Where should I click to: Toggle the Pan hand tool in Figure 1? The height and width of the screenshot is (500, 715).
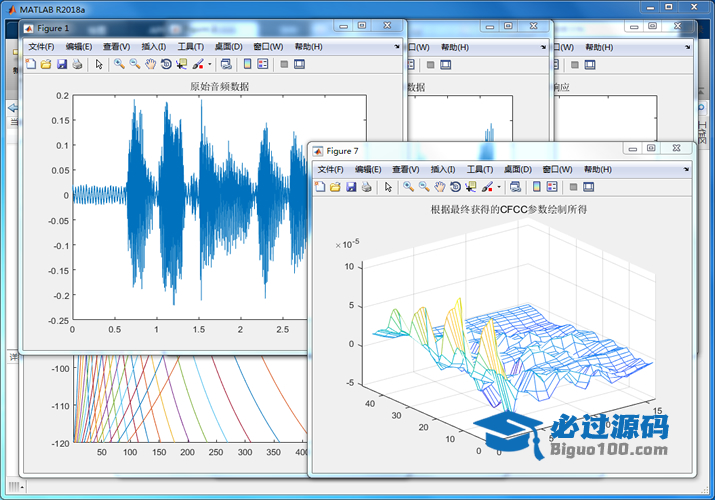tap(150, 64)
